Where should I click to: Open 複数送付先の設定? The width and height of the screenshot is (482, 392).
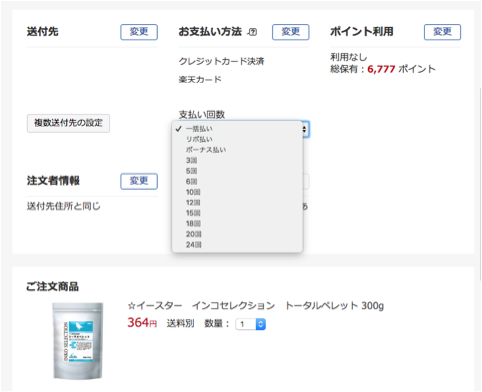(x=68, y=123)
